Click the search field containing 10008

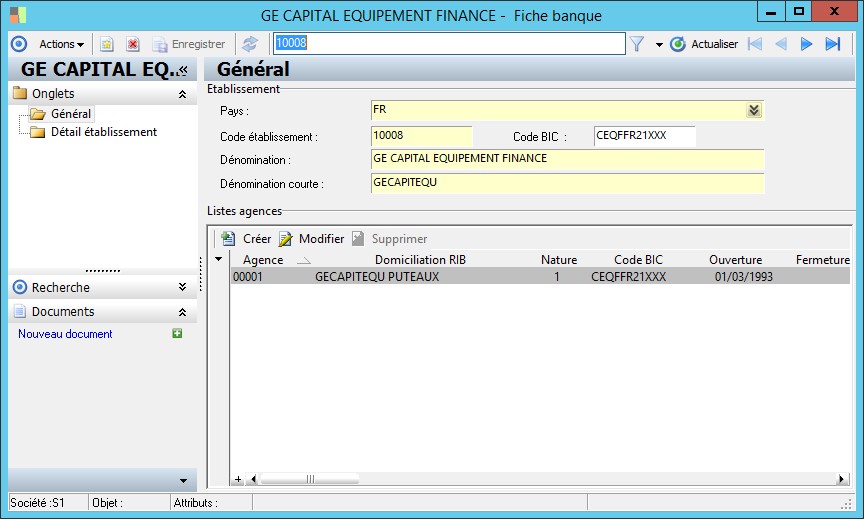[449, 44]
